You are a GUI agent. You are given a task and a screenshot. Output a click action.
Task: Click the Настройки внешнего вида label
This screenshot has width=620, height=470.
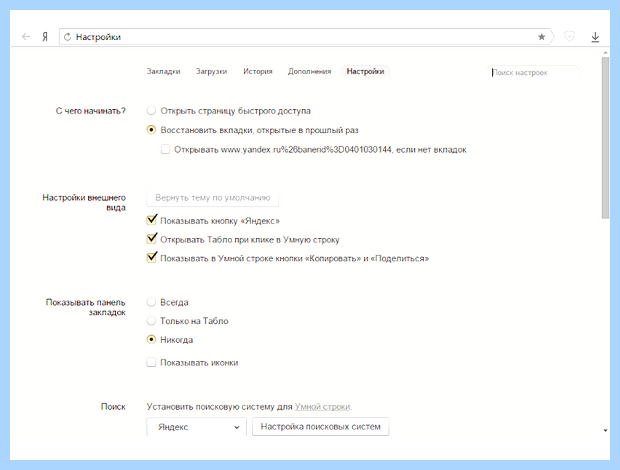click(x=84, y=202)
